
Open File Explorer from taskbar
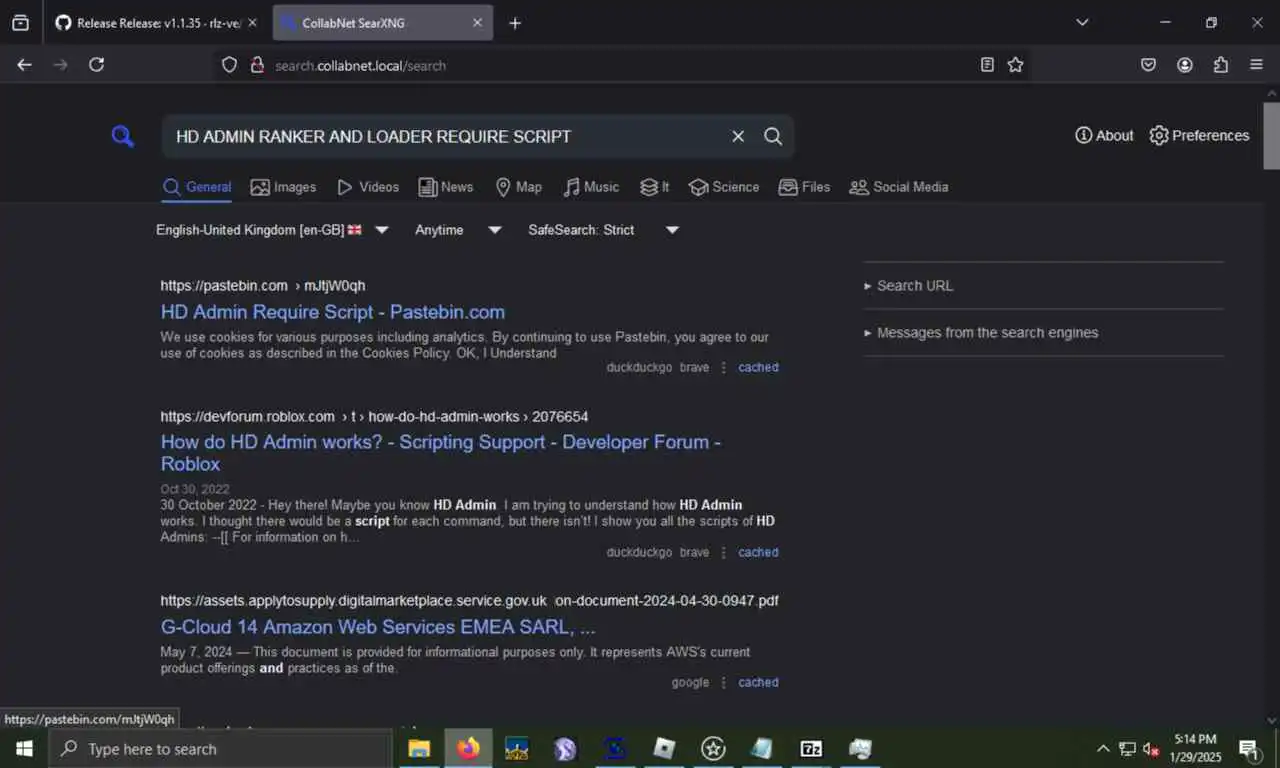(419, 749)
